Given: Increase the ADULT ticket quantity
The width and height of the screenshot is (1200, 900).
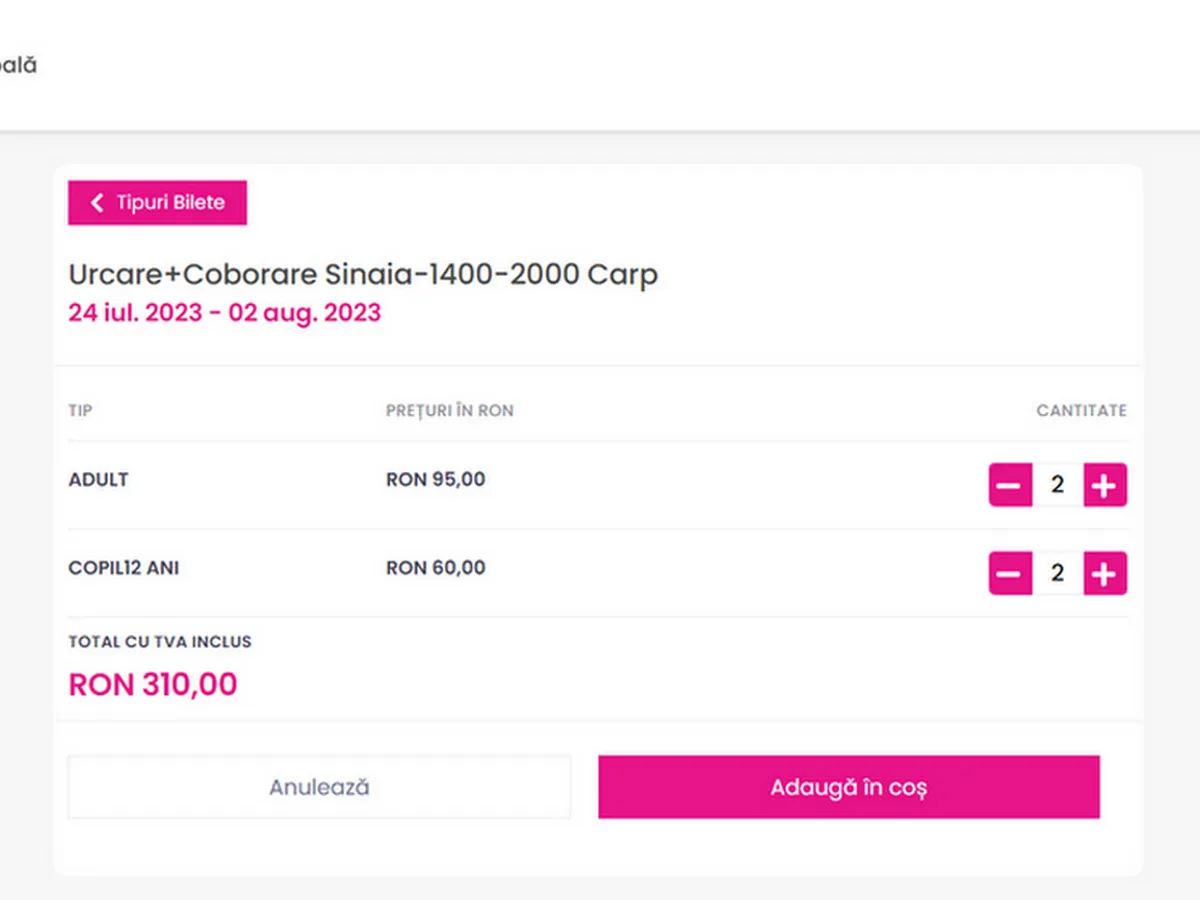Looking at the screenshot, I should coord(1104,486).
